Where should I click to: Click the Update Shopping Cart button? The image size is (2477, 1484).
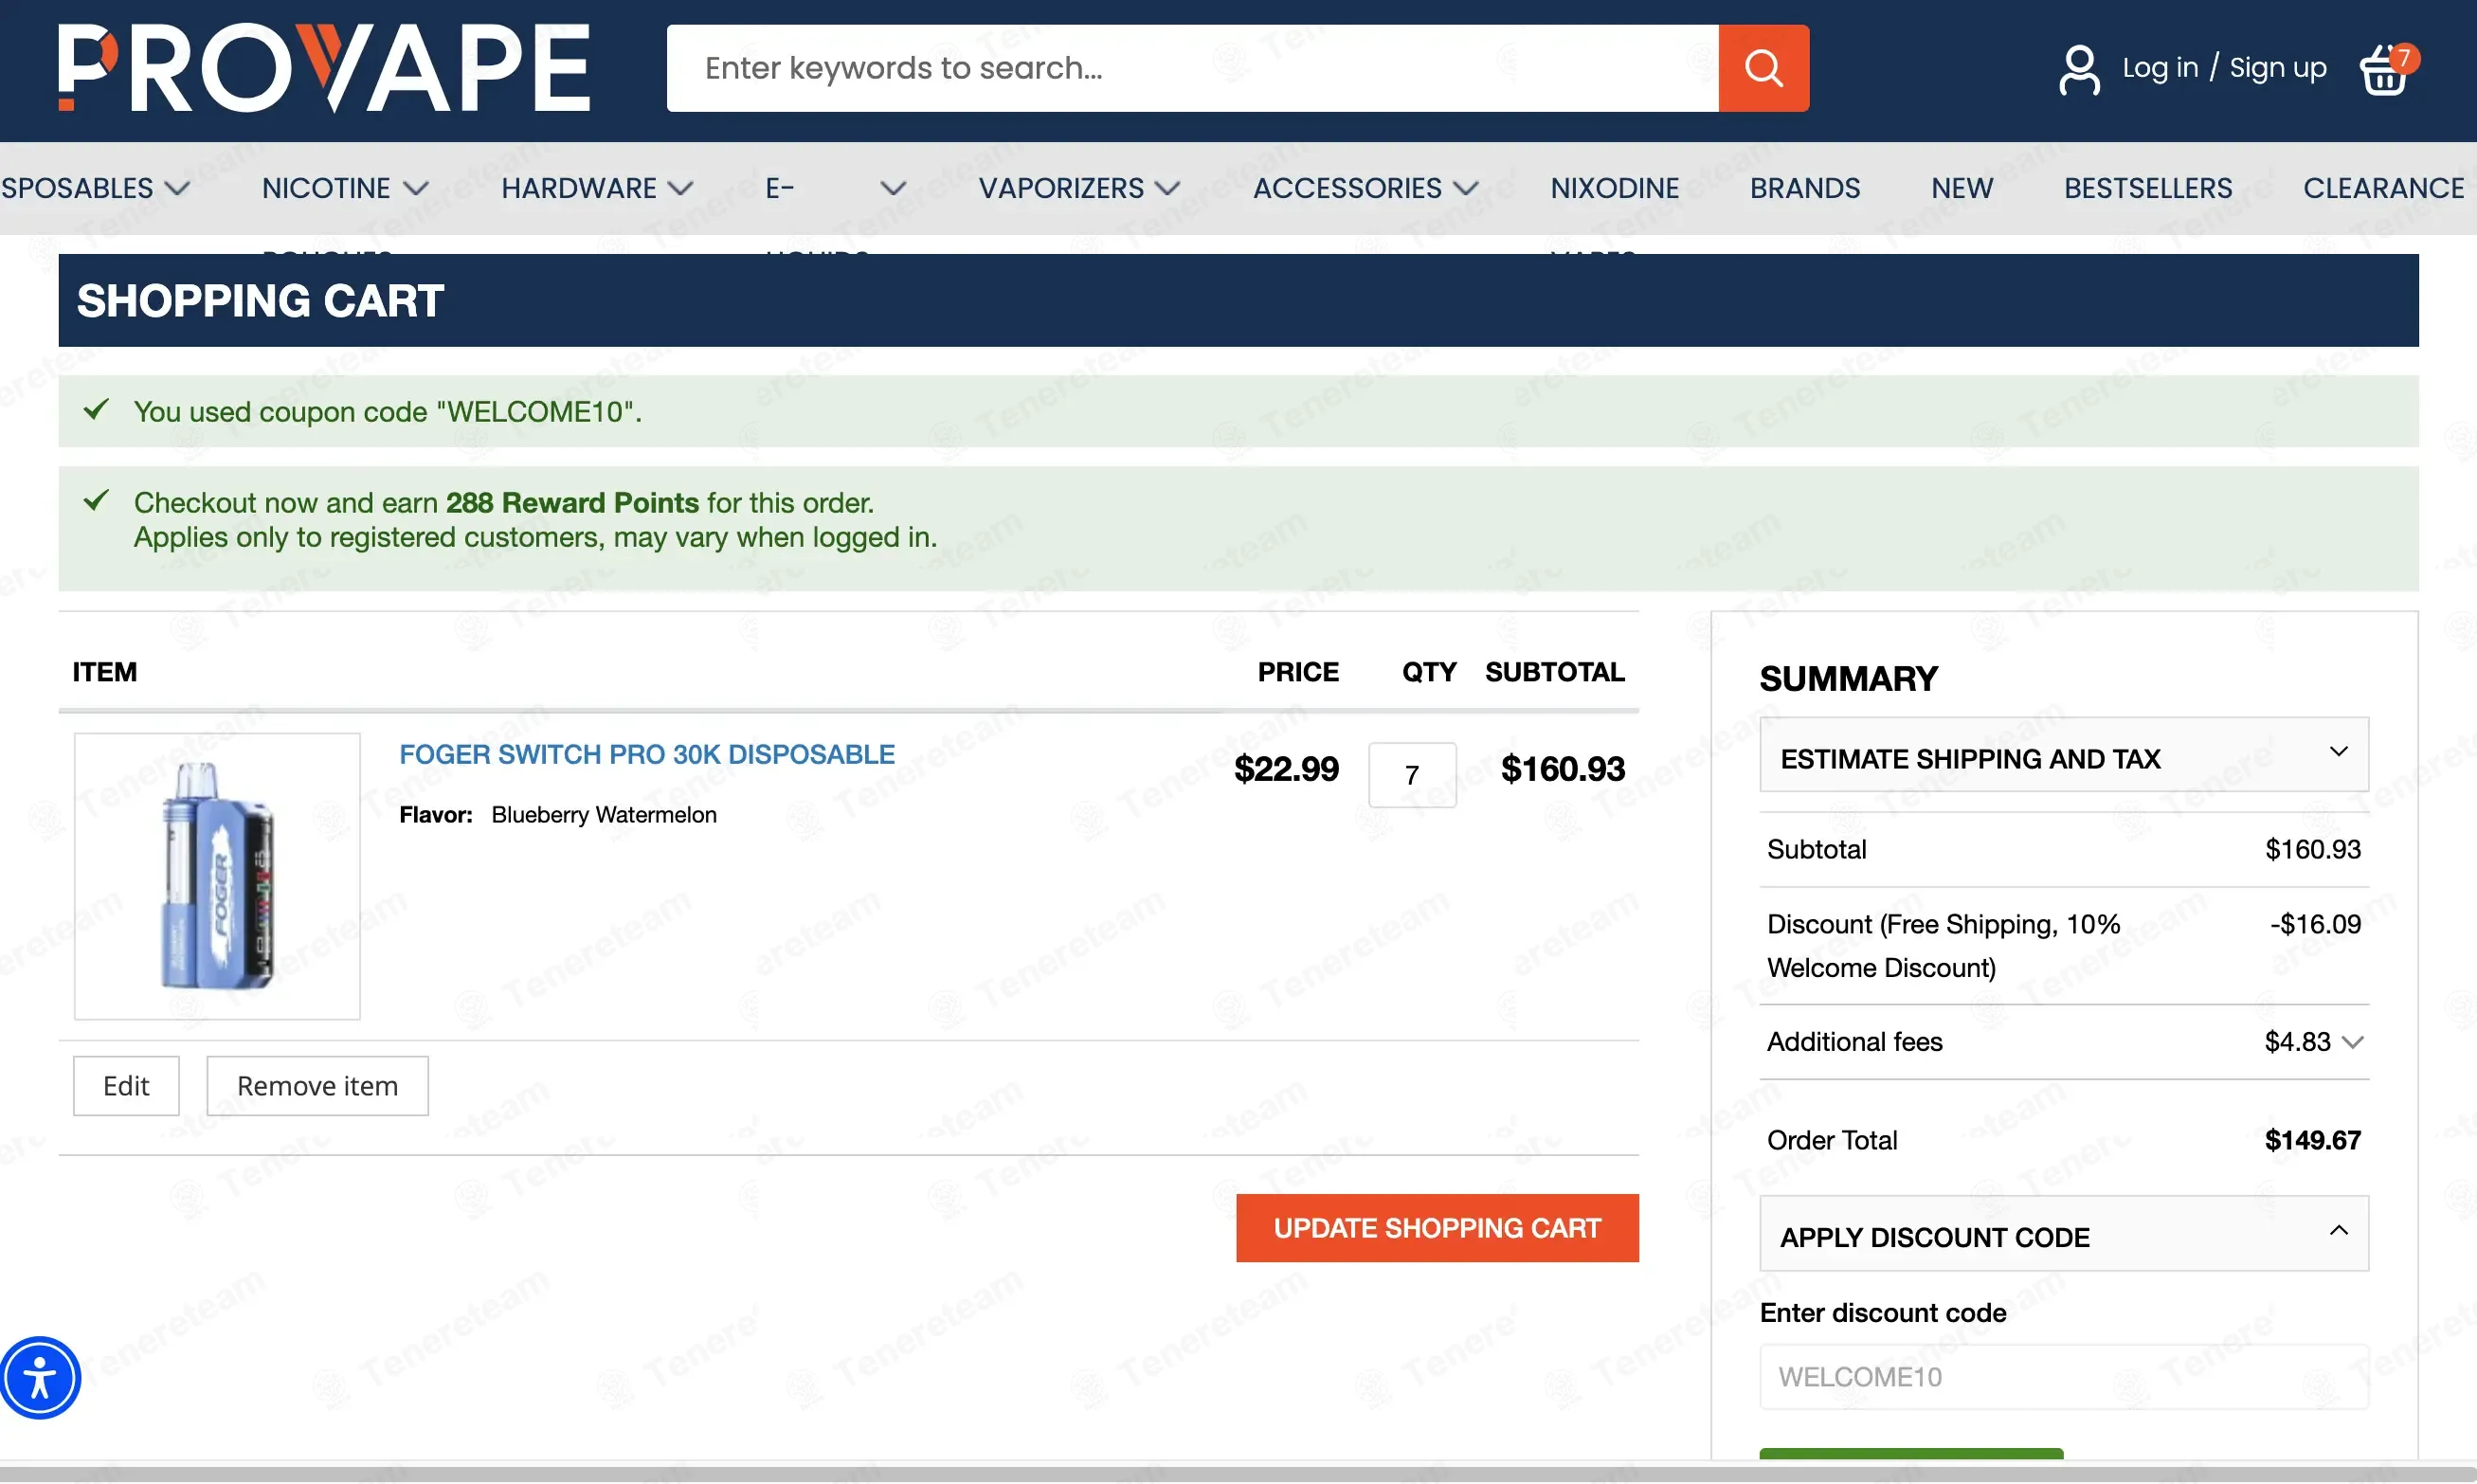[1437, 1228]
